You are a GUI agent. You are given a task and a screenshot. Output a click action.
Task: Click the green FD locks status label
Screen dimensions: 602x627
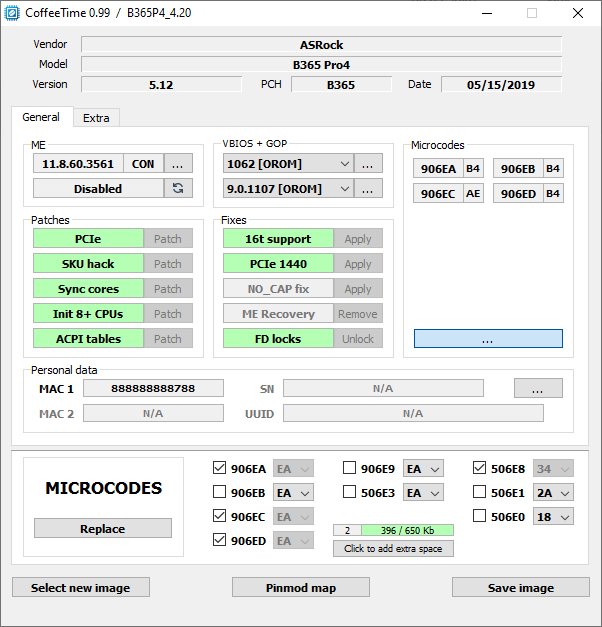tap(278, 338)
